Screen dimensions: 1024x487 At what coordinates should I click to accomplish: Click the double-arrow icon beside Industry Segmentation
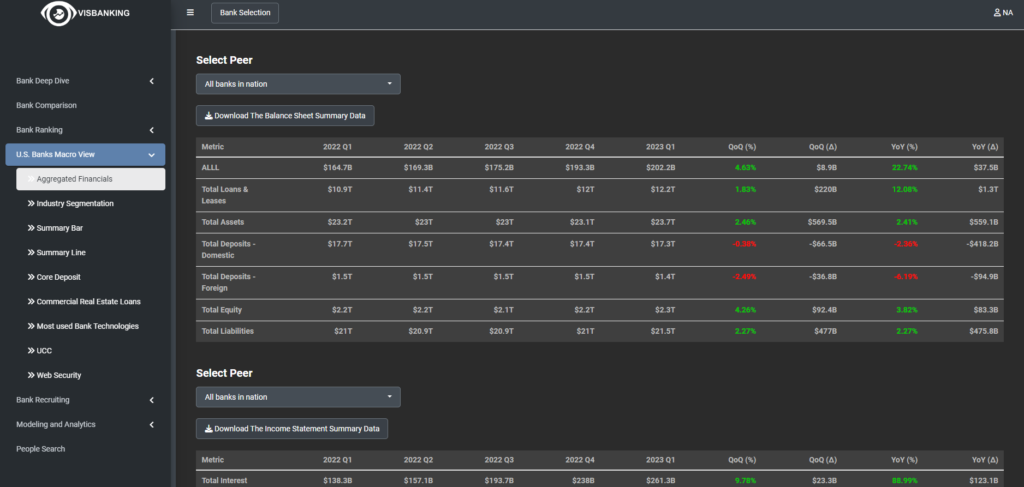pos(31,204)
